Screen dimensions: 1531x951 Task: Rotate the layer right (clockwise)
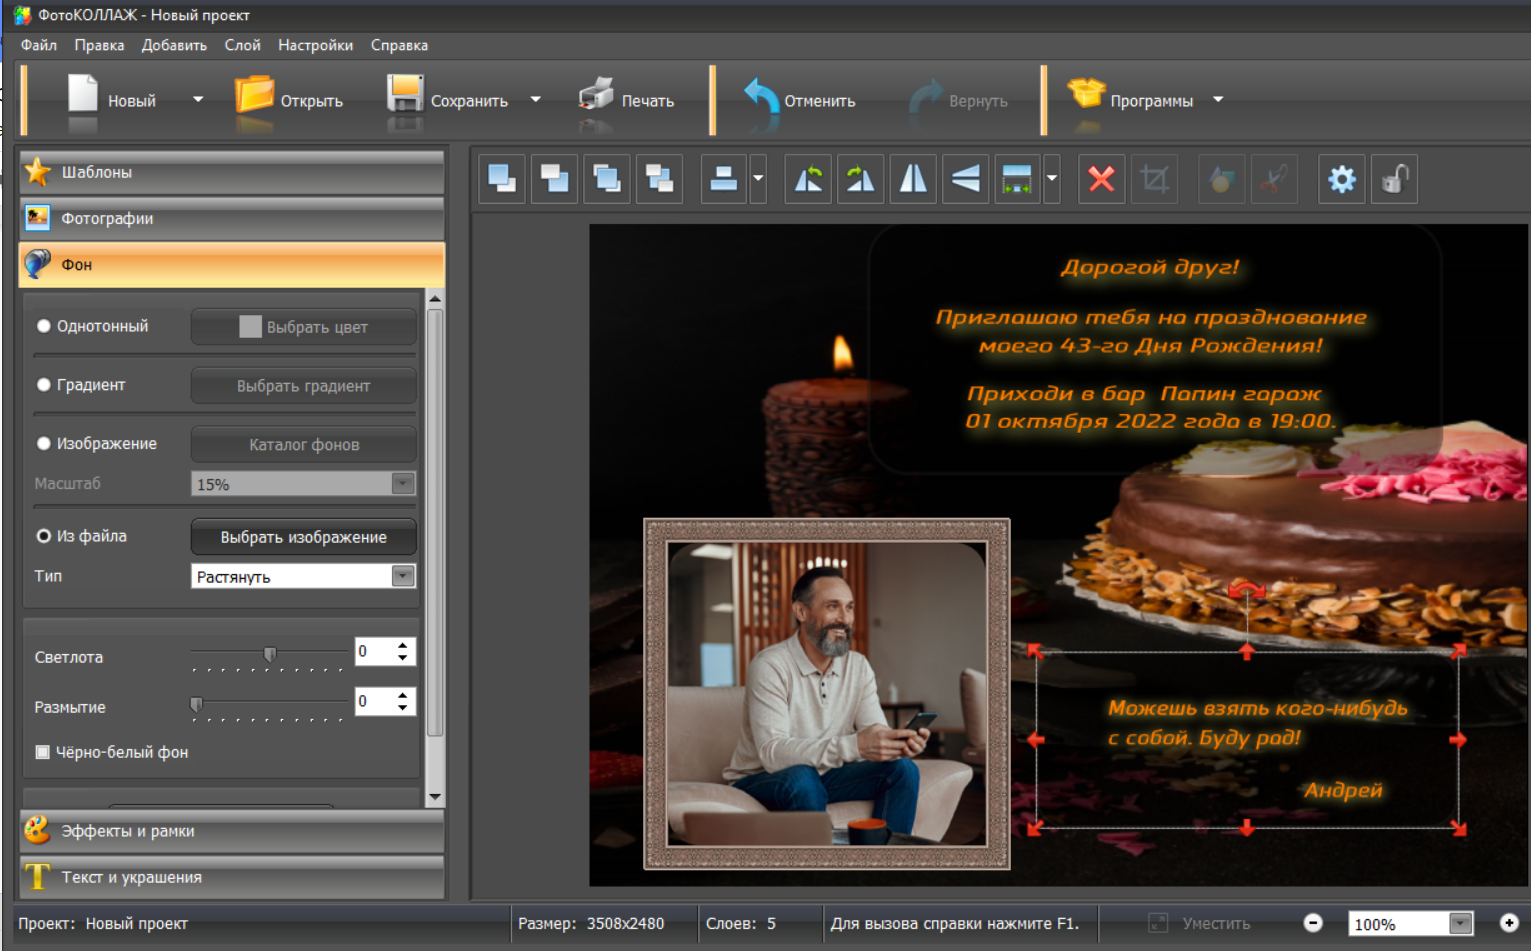tap(860, 180)
